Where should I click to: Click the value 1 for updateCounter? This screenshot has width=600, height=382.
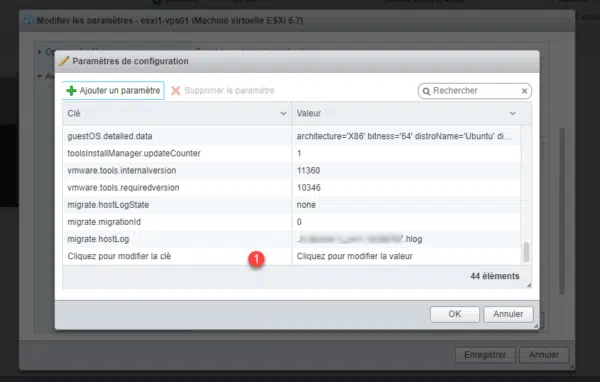[x=299, y=153]
